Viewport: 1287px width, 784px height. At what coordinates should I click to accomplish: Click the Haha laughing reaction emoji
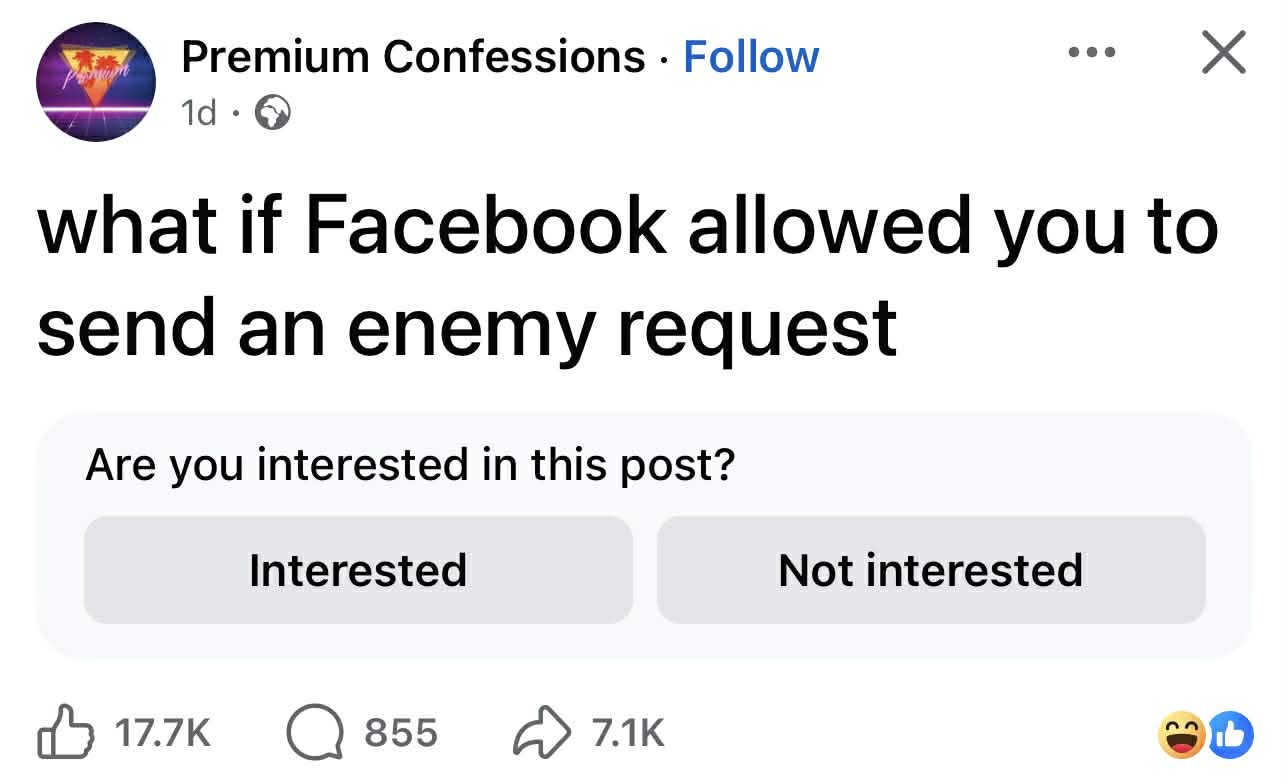(x=1181, y=737)
